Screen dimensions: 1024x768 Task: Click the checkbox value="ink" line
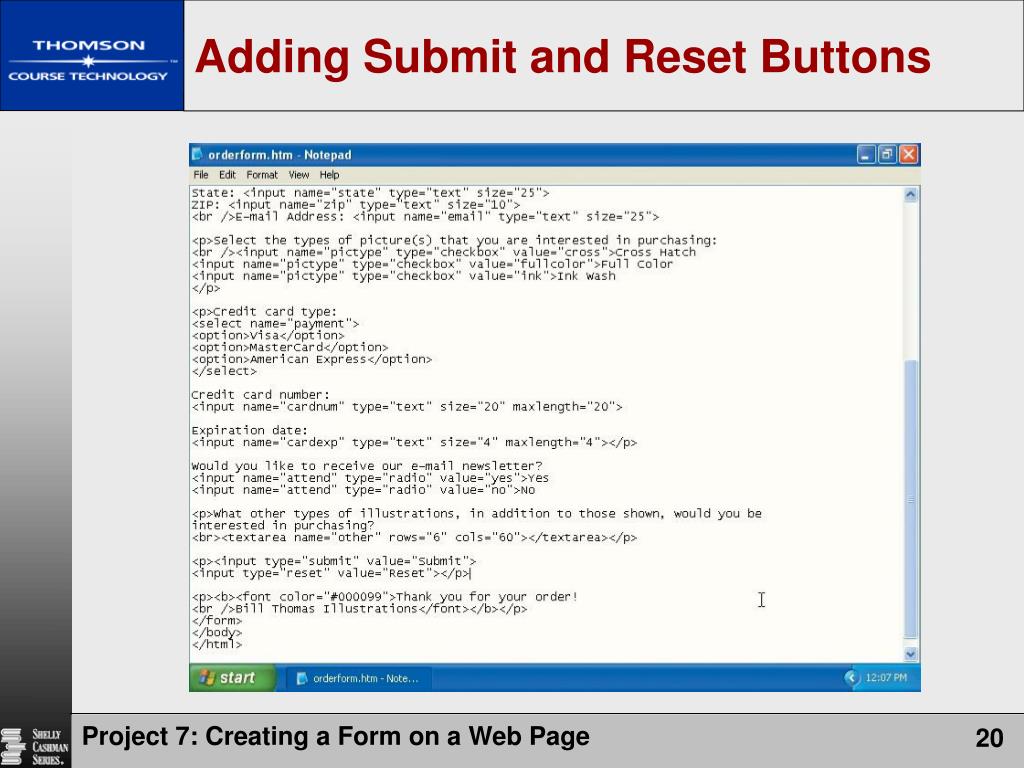tap(403, 276)
